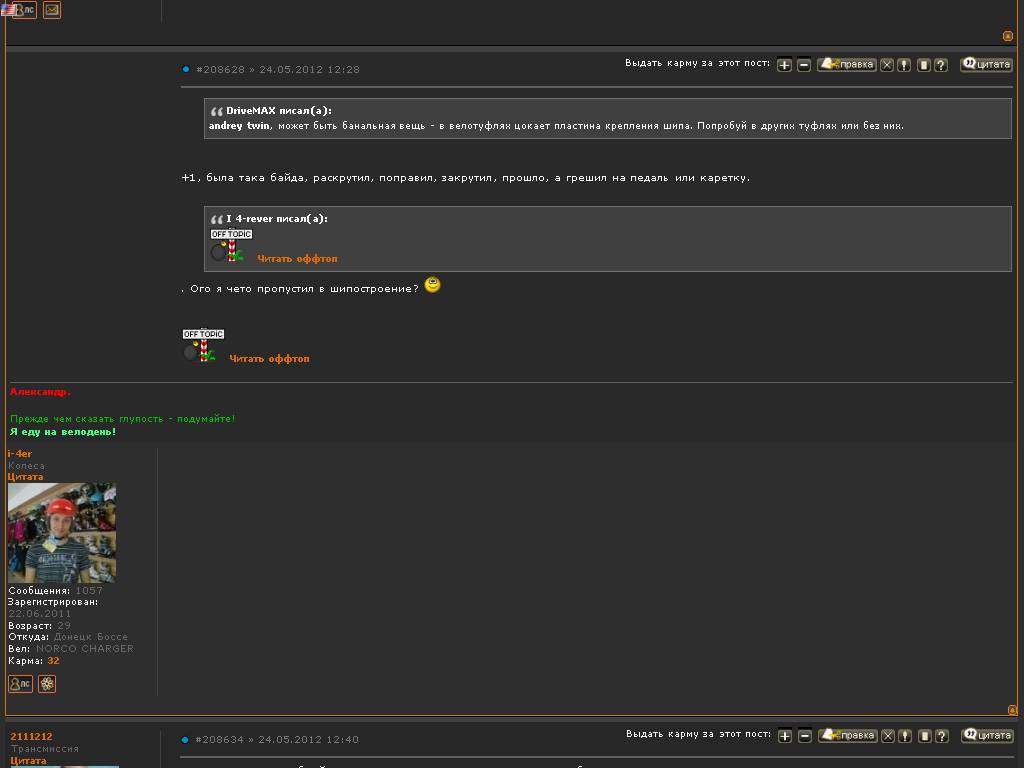
Task: Click the flower icon under i-4er's profile
Action: [x=47, y=684]
